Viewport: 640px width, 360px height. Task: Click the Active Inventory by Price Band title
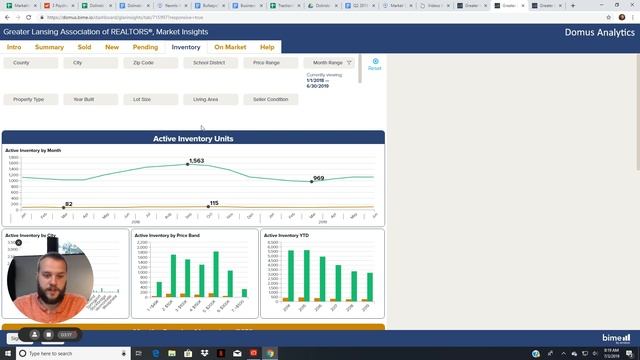coord(167,236)
